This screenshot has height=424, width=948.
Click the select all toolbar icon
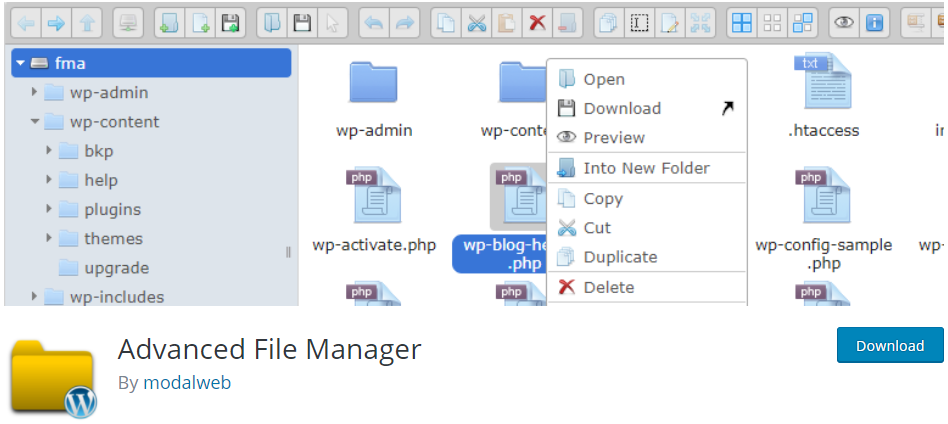[742, 24]
